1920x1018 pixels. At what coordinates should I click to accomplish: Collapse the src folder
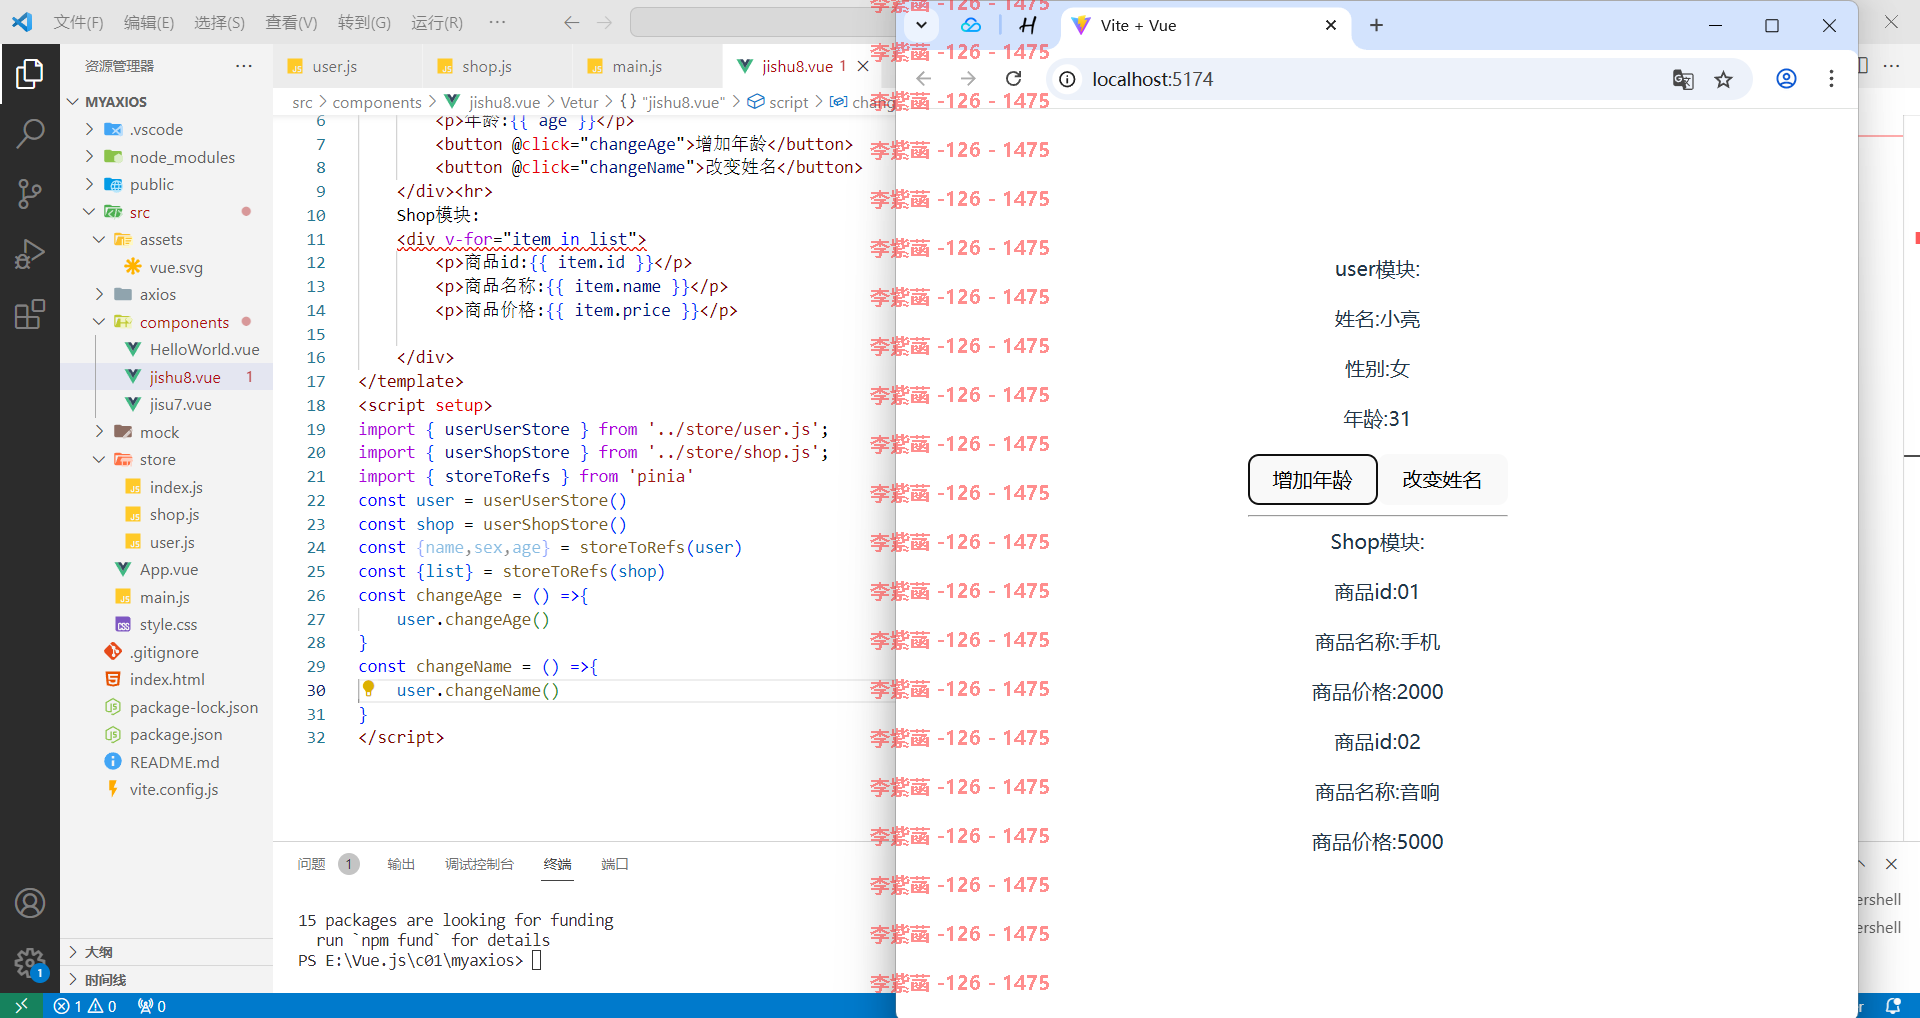click(89, 212)
